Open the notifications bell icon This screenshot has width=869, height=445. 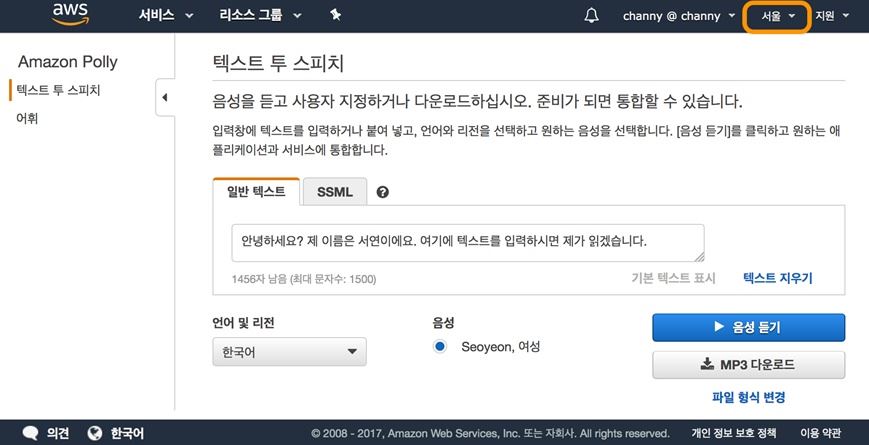[x=591, y=16]
